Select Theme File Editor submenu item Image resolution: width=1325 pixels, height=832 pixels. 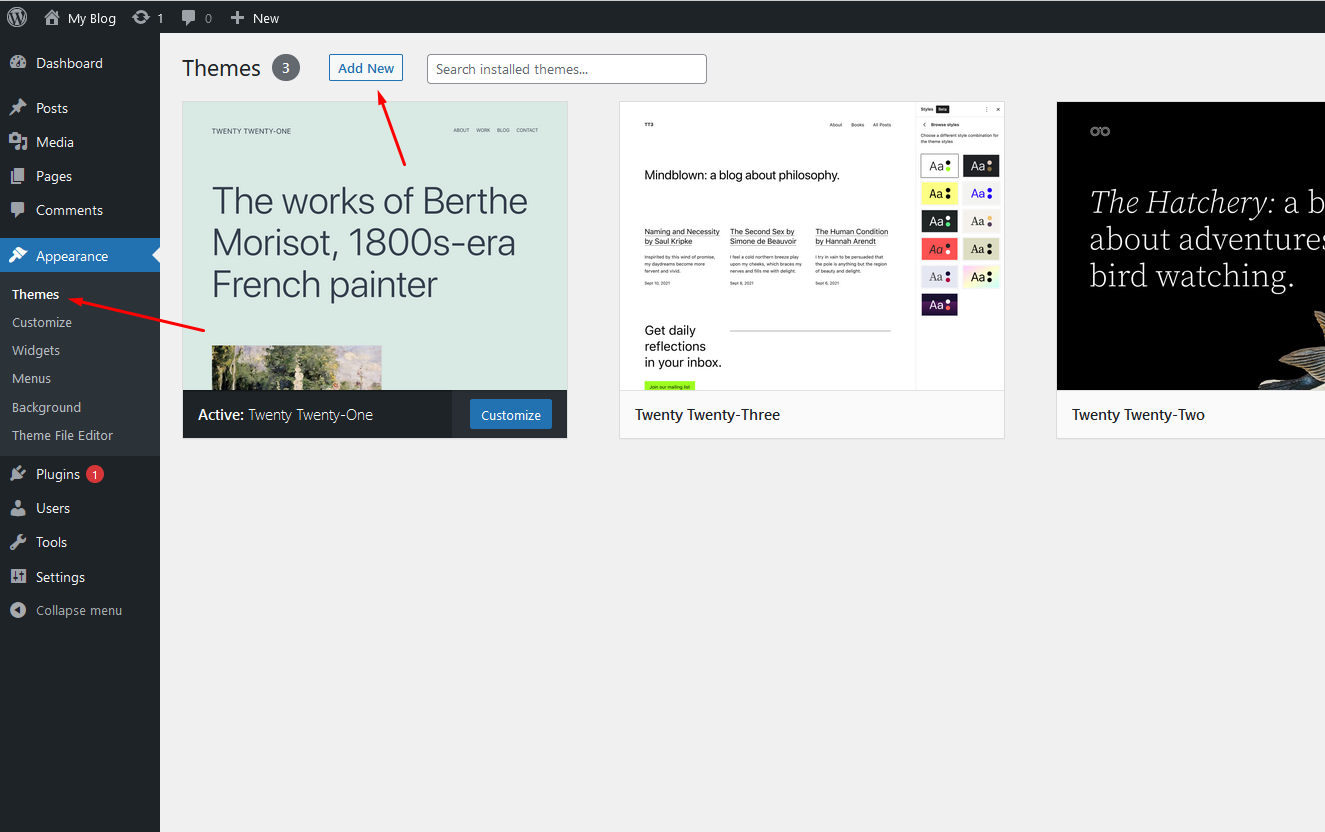point(62,435)
